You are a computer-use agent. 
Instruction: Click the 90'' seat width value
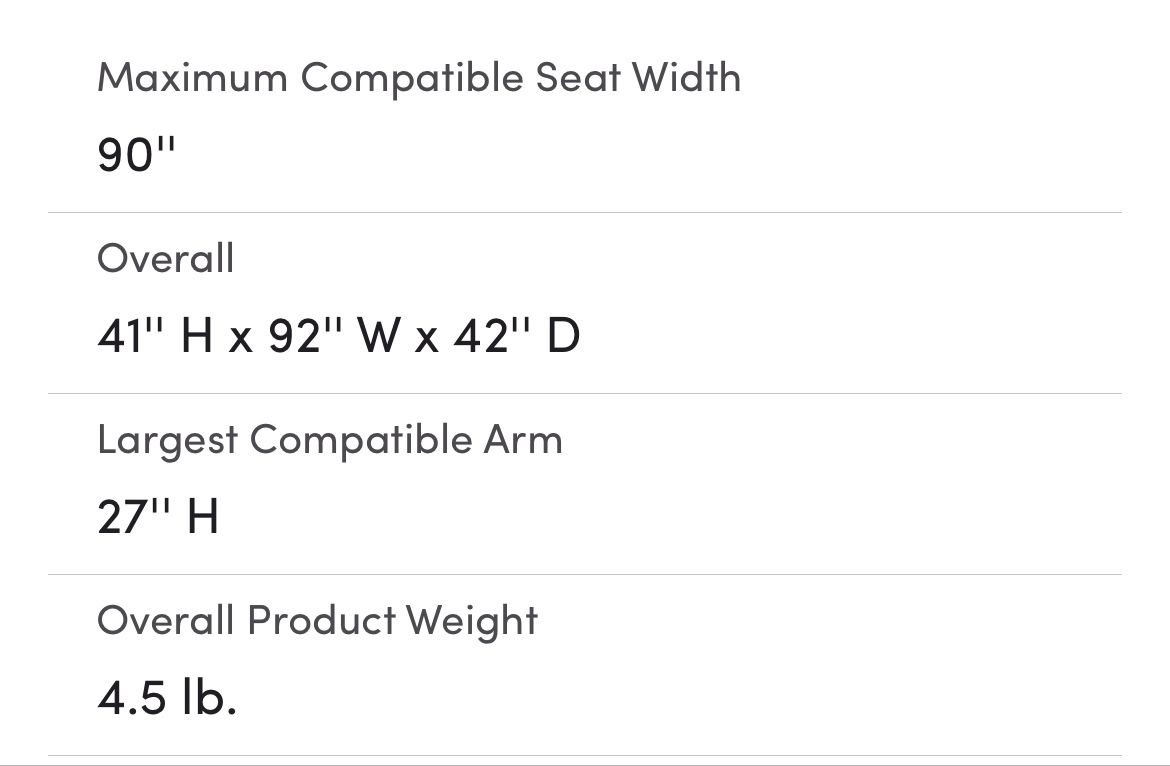[137, 155]
